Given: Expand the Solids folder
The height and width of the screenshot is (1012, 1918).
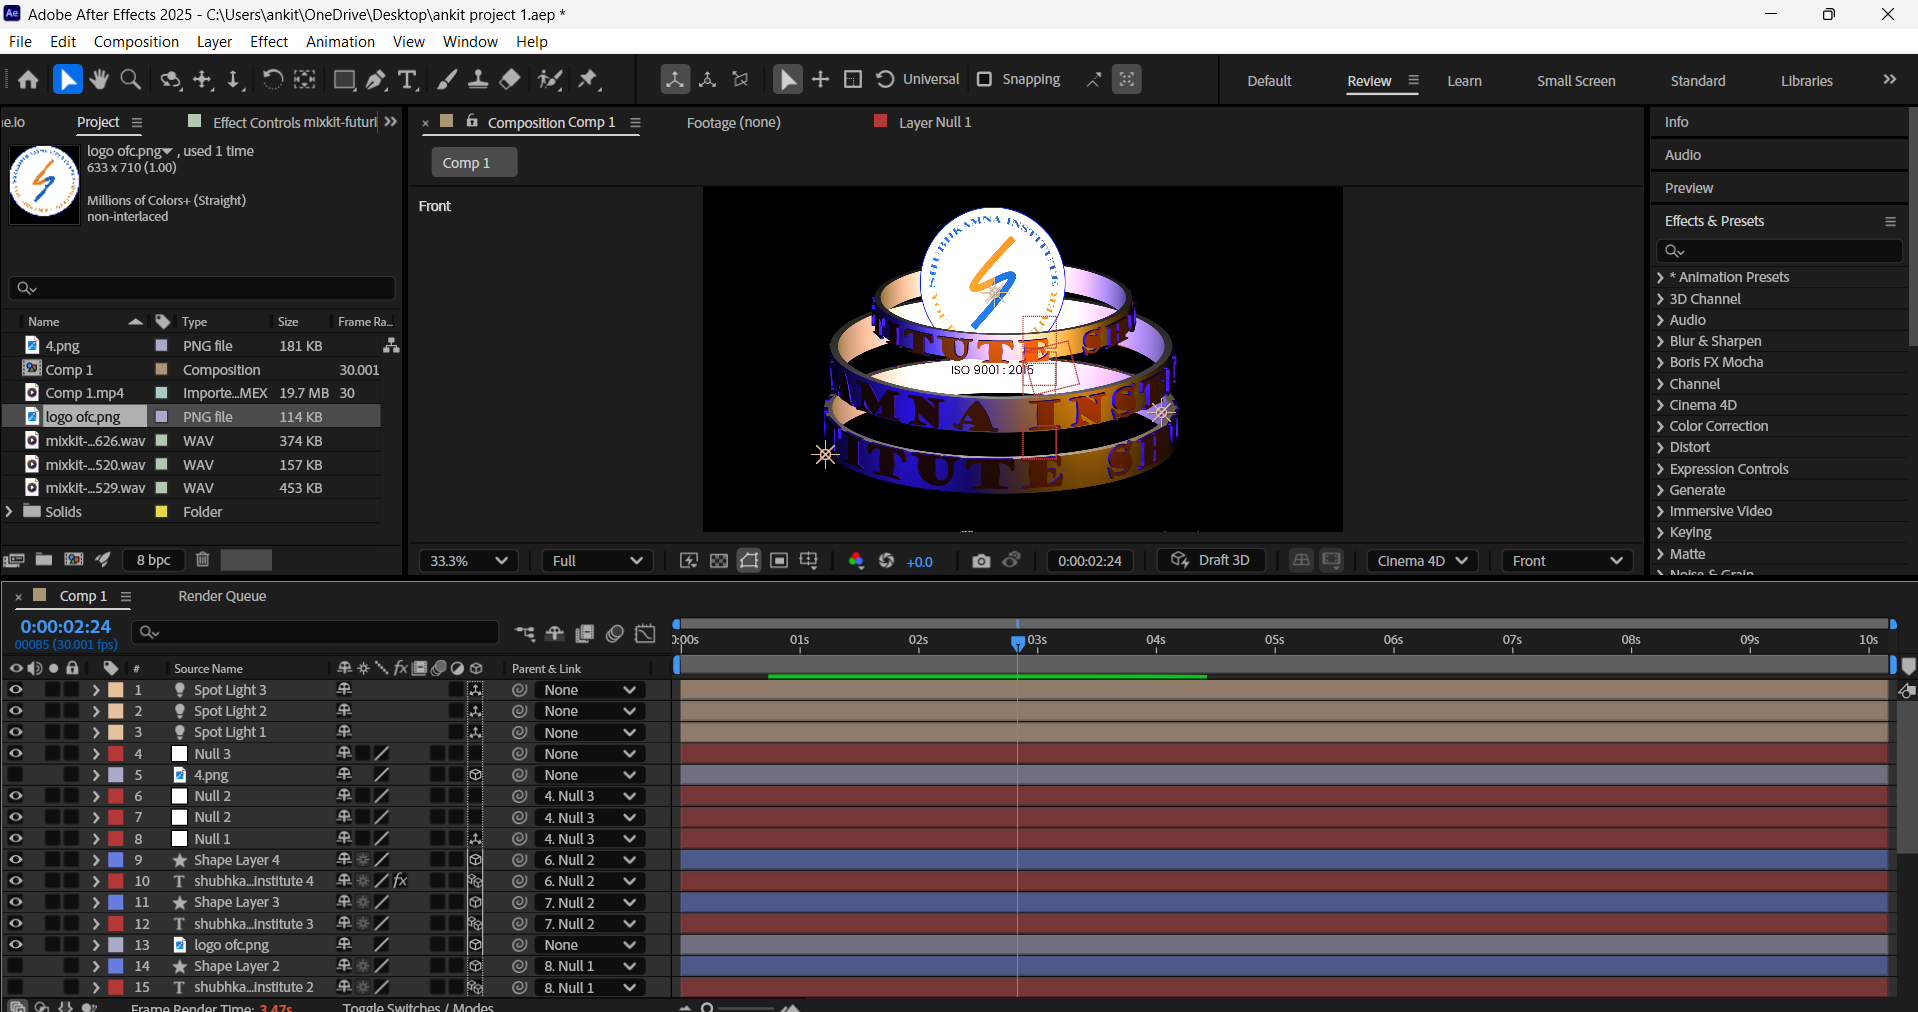Looking at the screenshot, I should coord(9,512).
